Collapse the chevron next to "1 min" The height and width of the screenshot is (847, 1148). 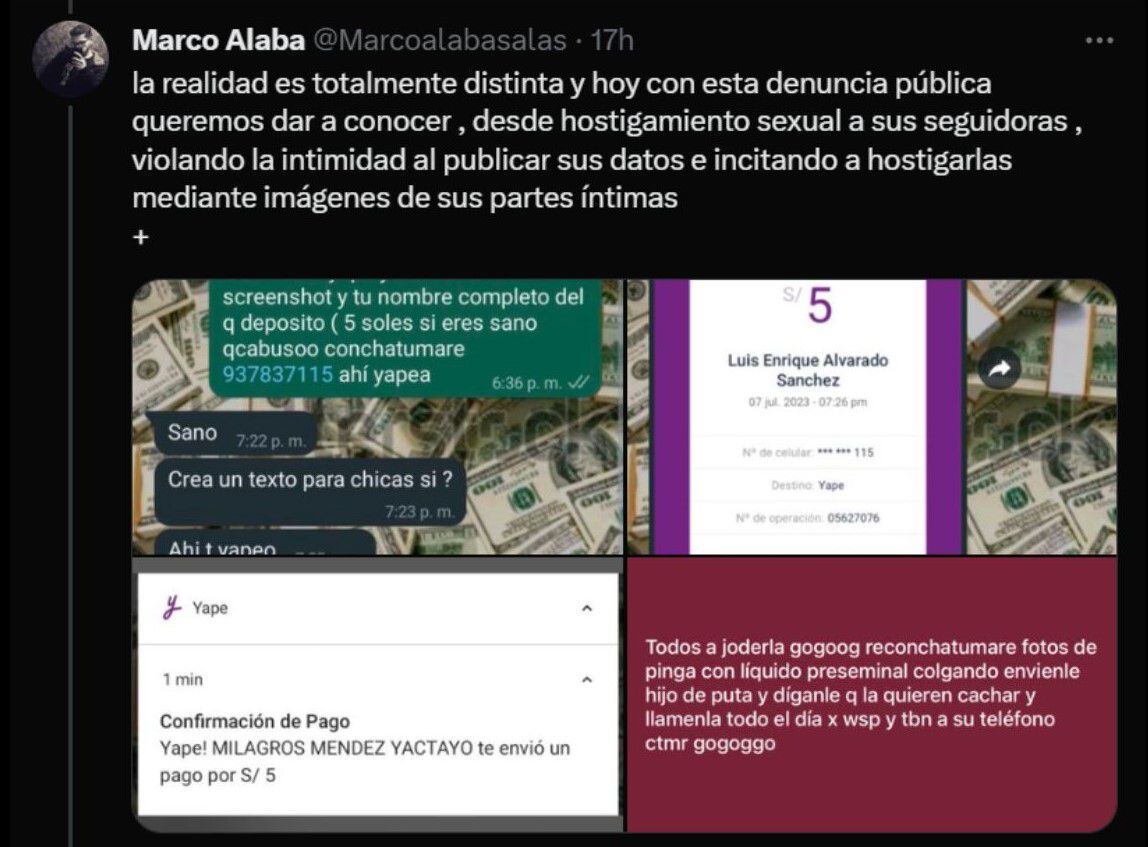click(x=587, y=679)
